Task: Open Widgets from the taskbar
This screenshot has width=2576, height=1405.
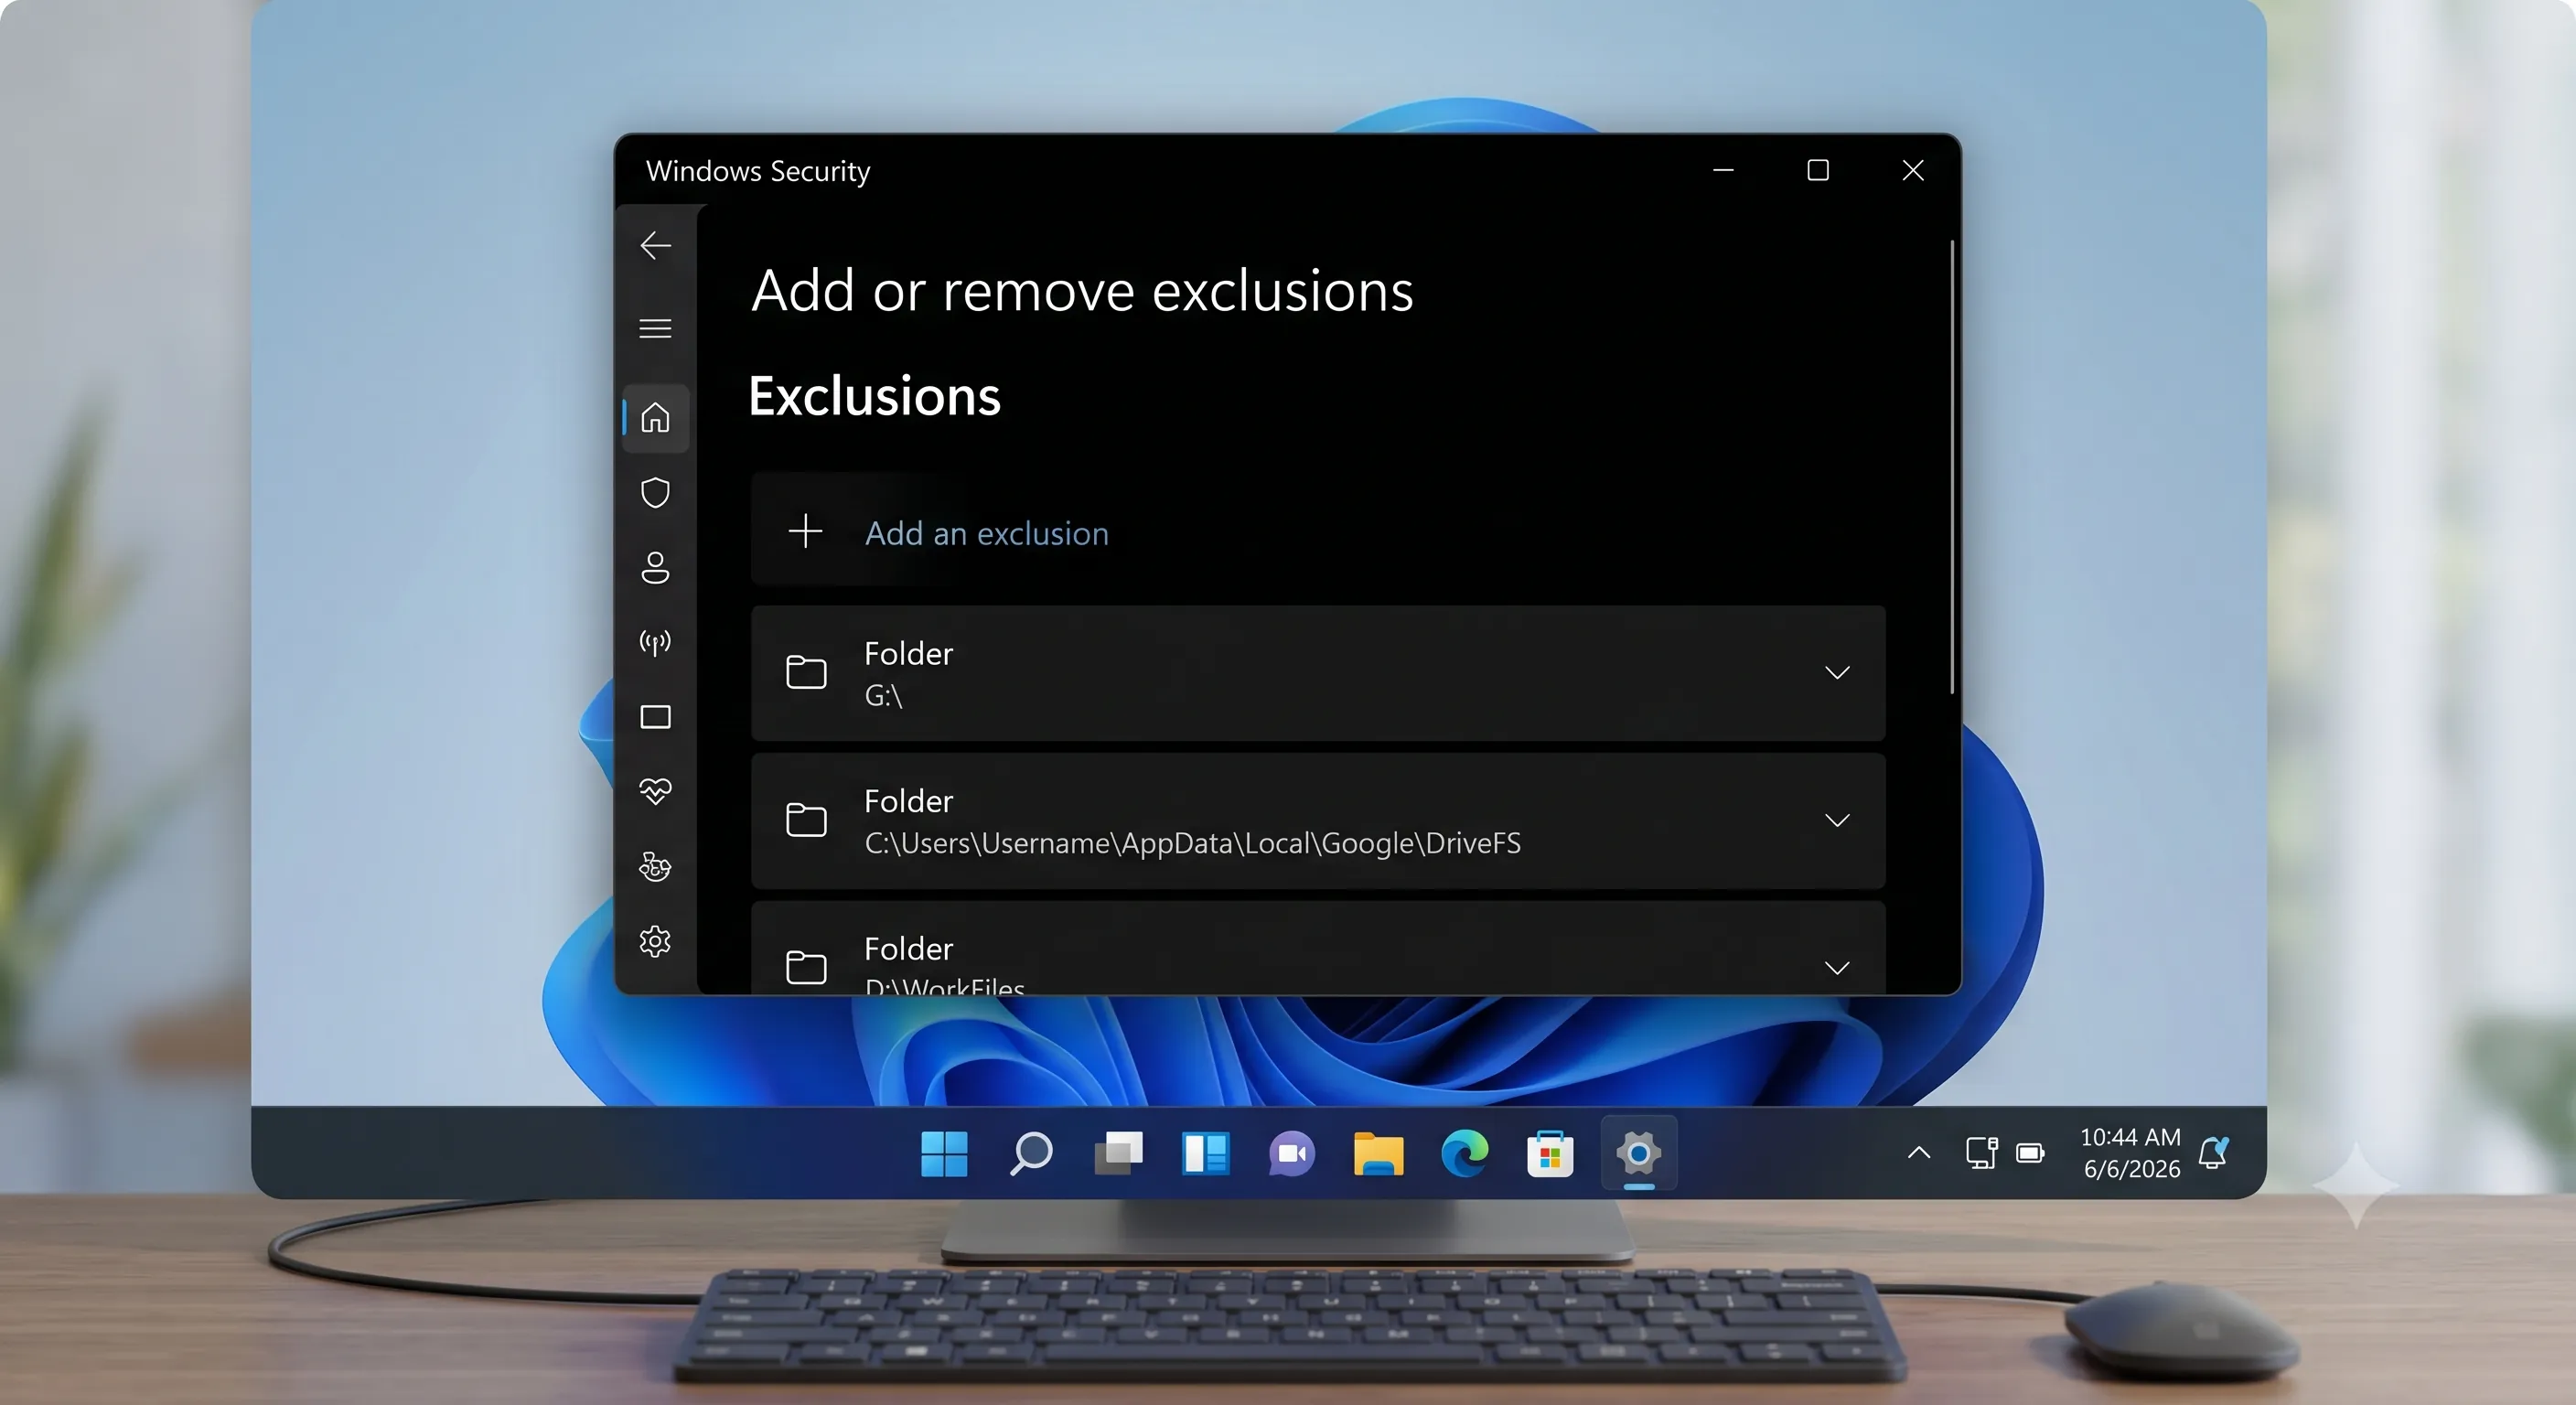Action: (1205, 1153)
